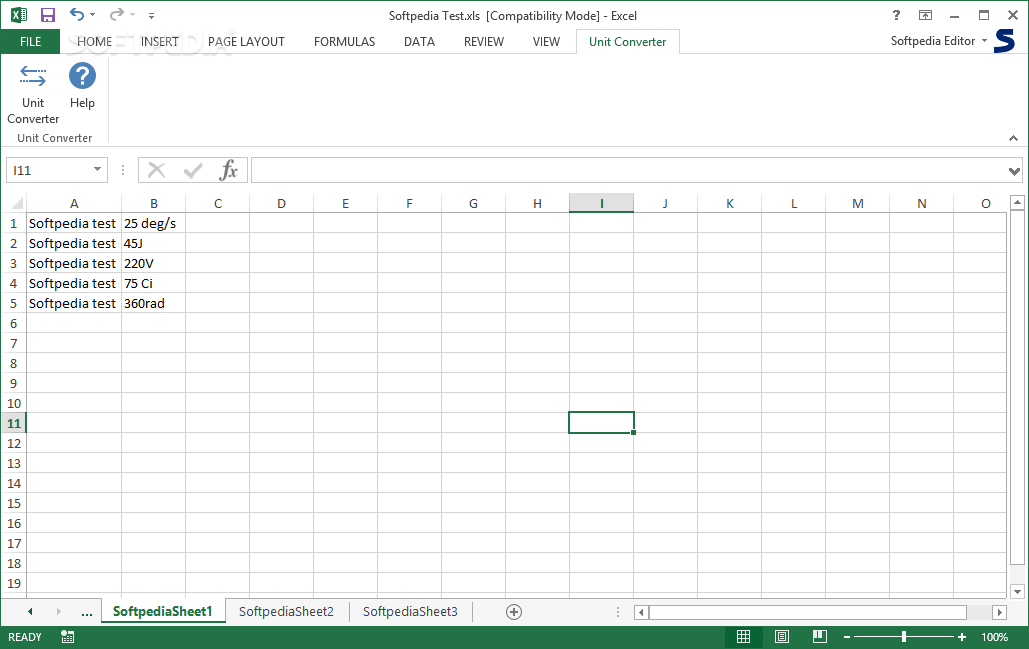
Task: Click the Insert Function fx button
Action: (228, 170)
